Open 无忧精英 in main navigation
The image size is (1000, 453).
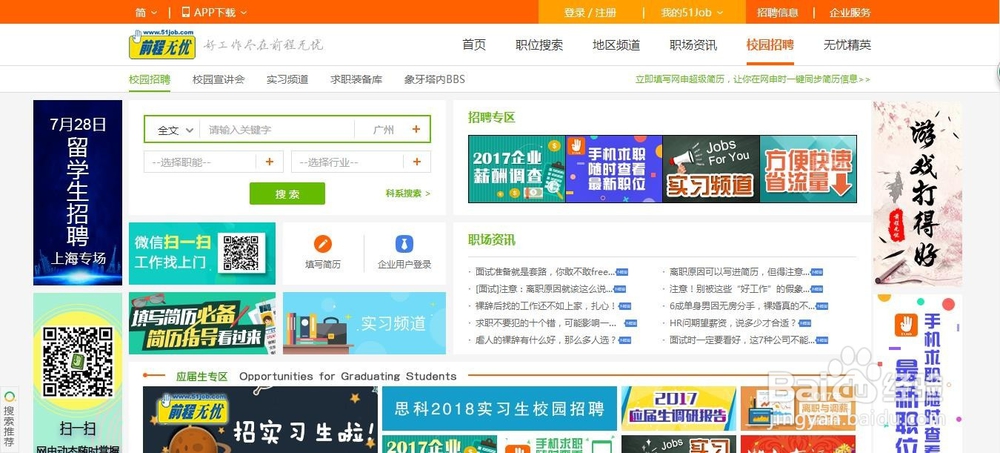(x=847, y=45)
